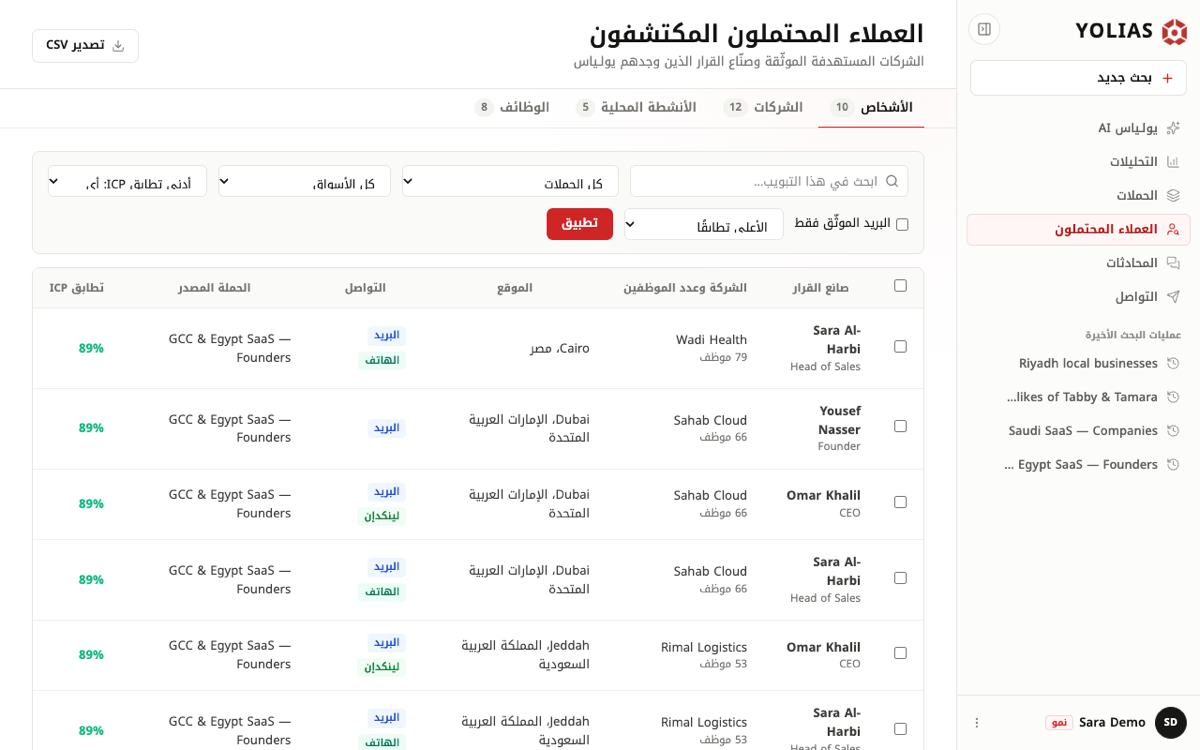Click the البريد badge in Yousef Nasser row
This screenshot has width=1200, height=750.
(387, 428)
